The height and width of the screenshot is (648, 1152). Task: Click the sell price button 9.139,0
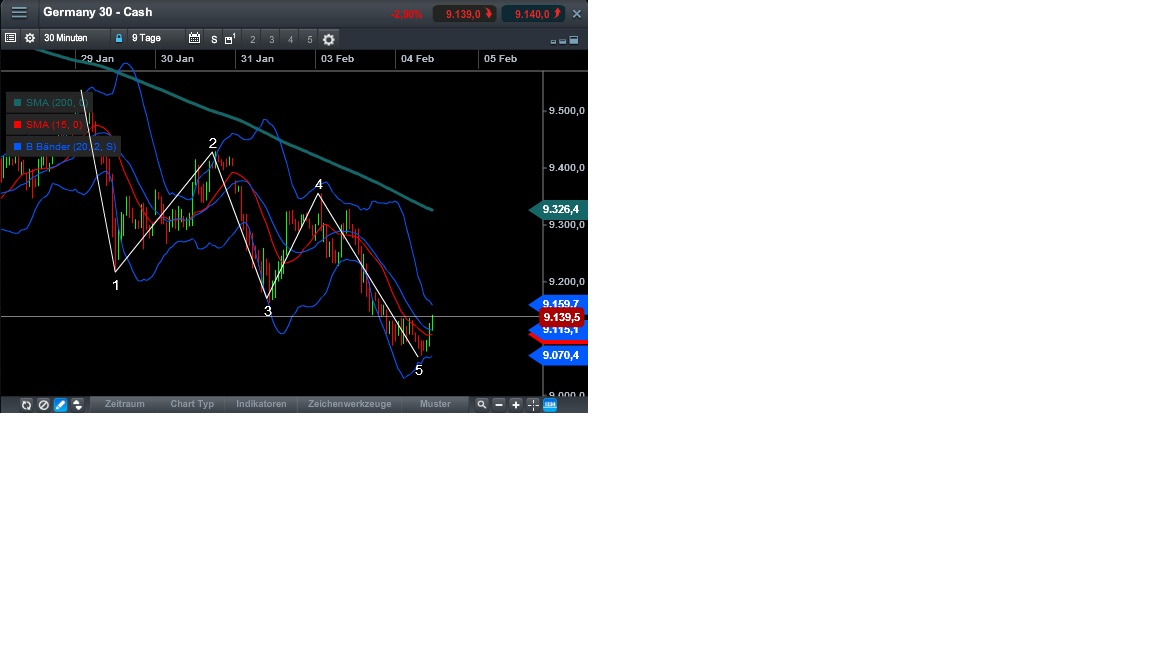463,14
